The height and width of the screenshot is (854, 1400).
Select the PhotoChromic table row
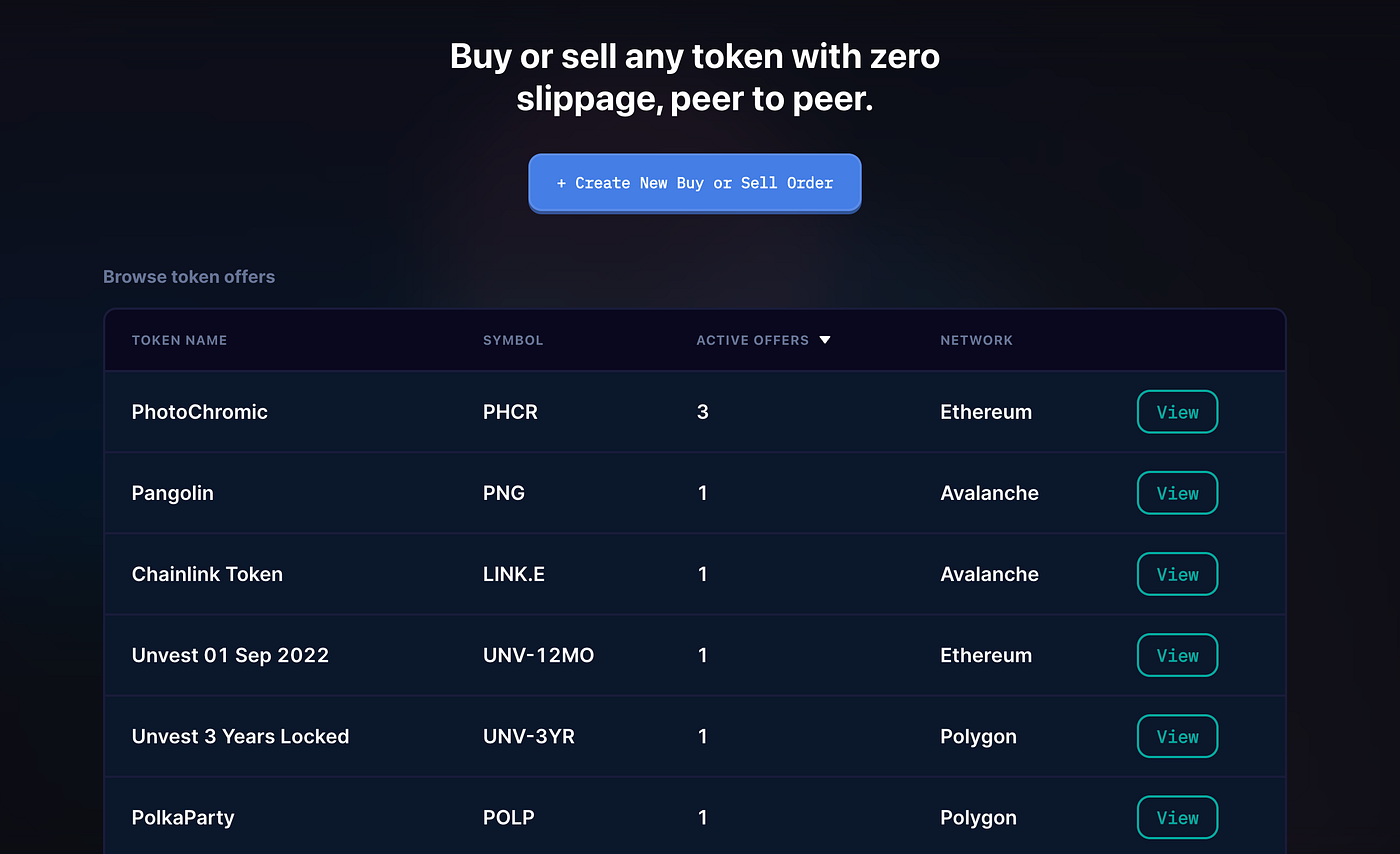600,411
